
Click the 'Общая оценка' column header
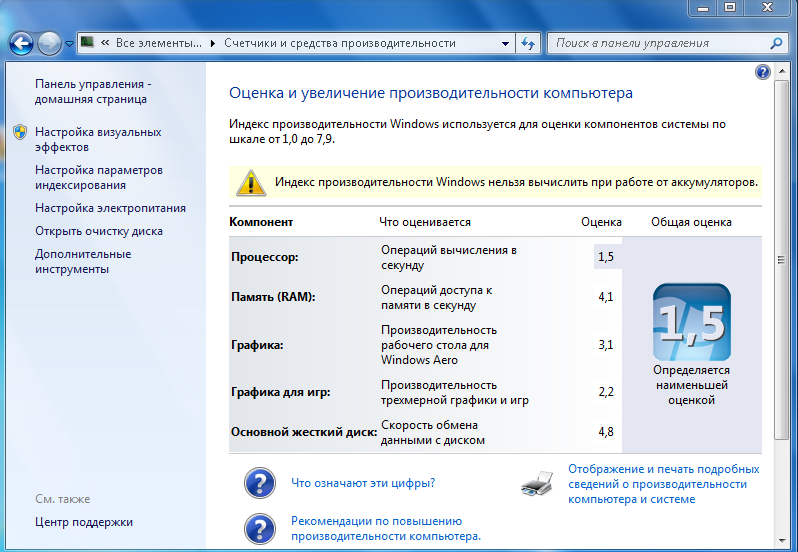pos(692,222)
